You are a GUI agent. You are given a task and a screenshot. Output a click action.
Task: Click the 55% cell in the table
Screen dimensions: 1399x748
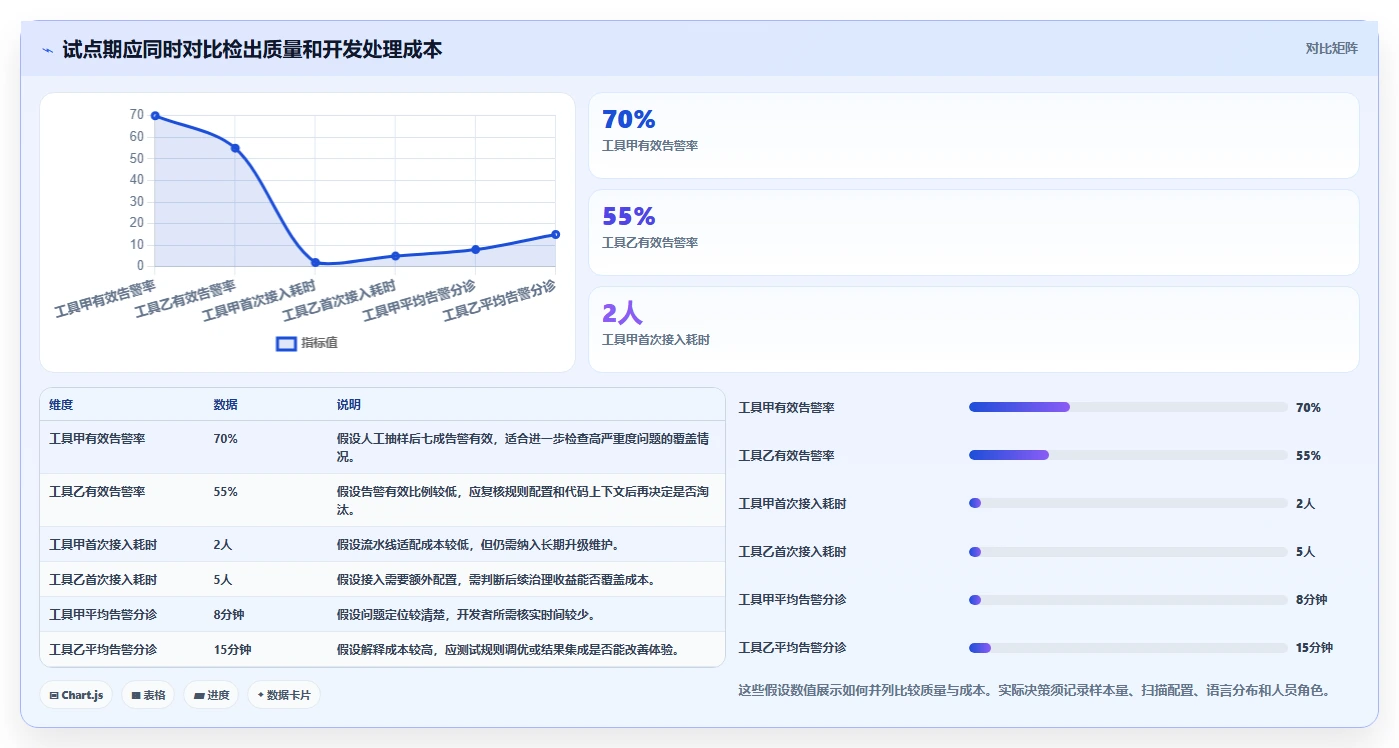pyautogui.click(x=225, y=492)
